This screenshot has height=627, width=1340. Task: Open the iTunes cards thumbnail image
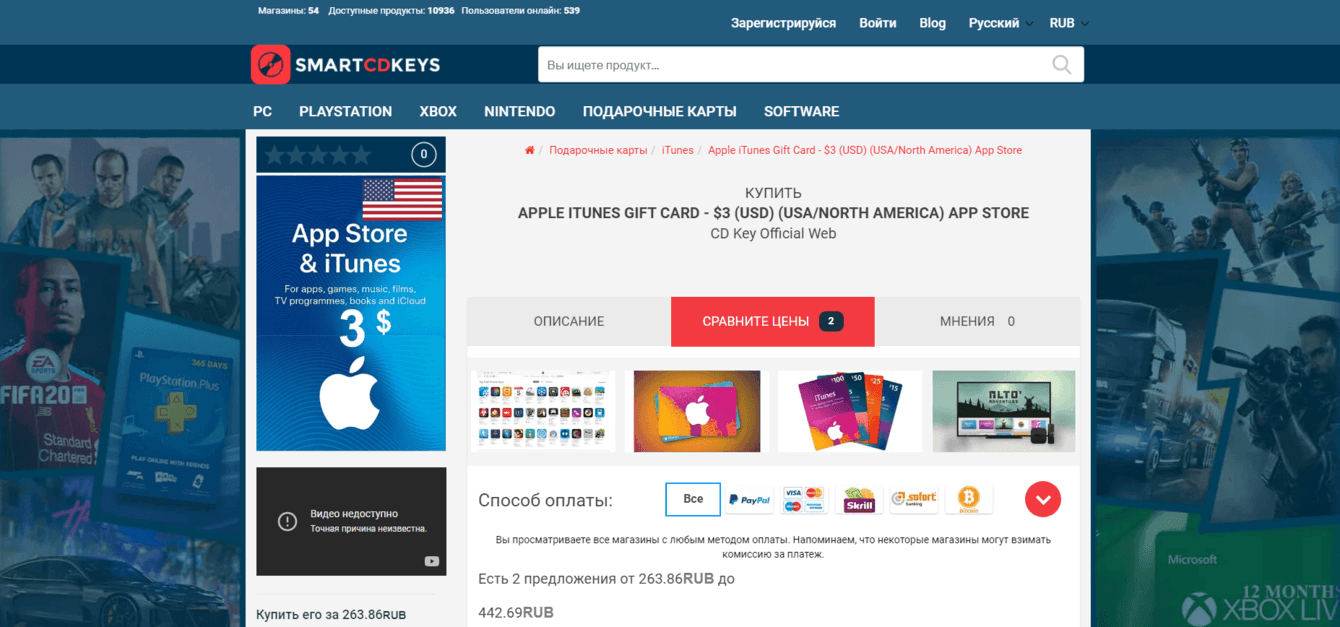pos(850,411)
